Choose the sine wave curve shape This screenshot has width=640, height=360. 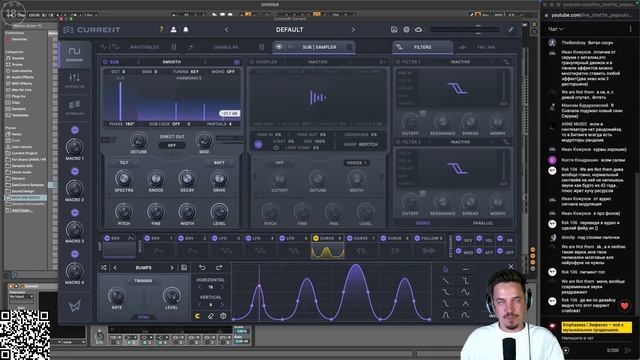(x=465, y=292)
